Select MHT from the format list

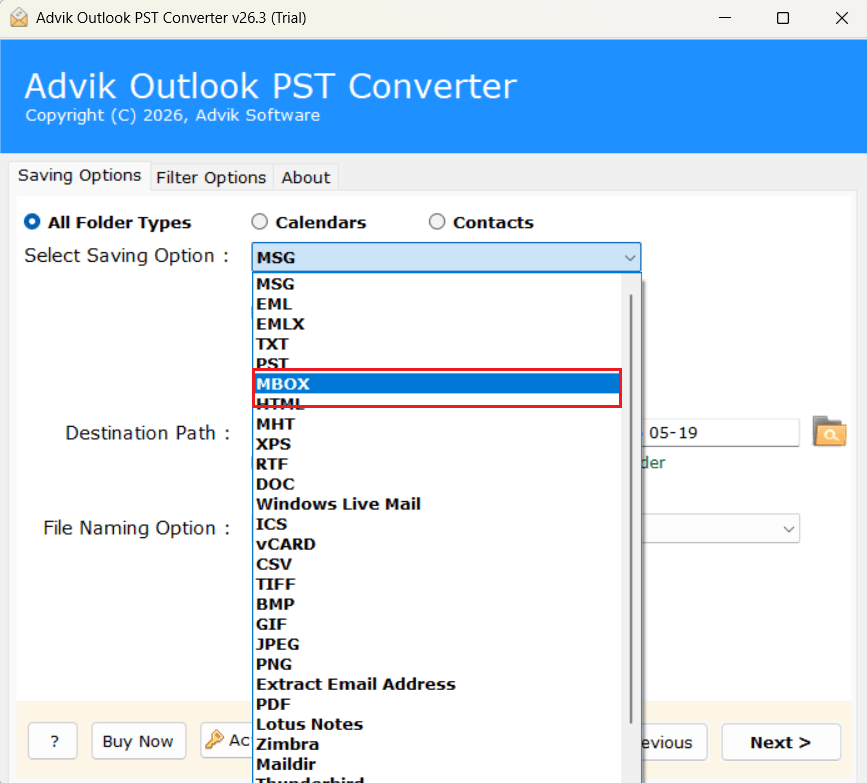point(437,424)
